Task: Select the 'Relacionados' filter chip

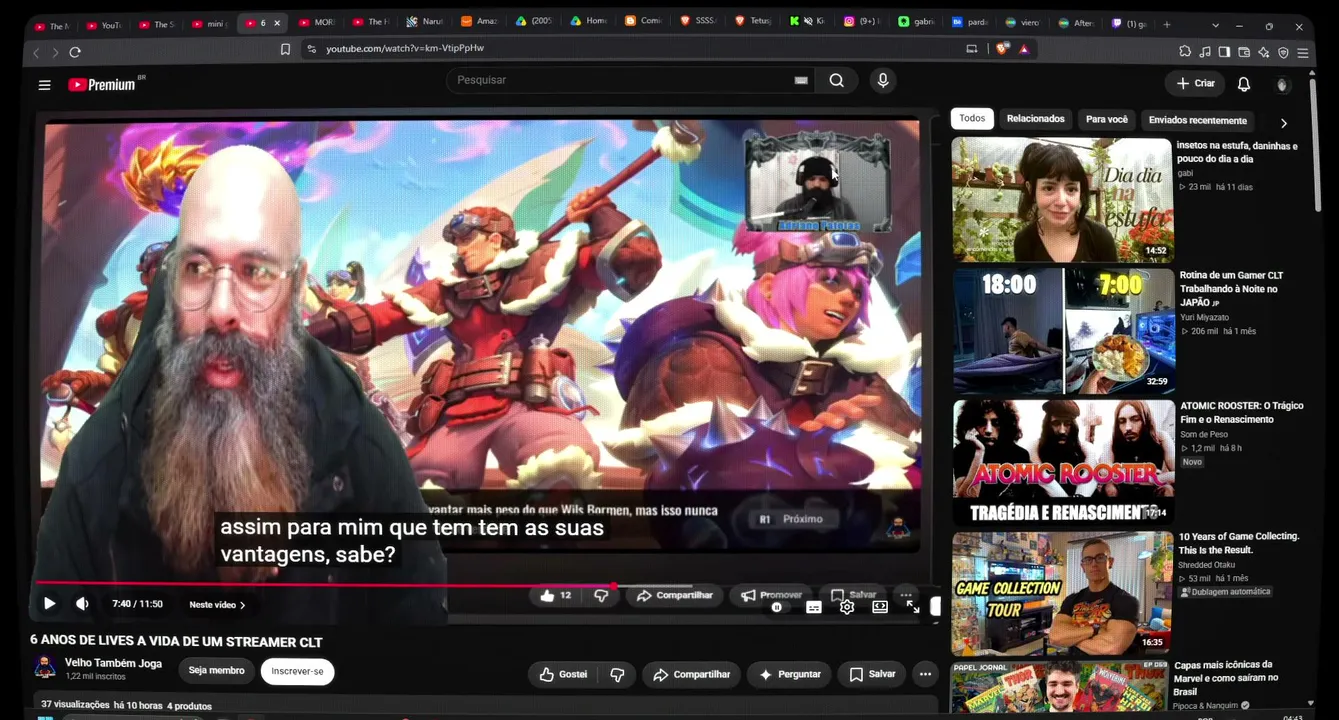Action: [x=1036, y=119]
